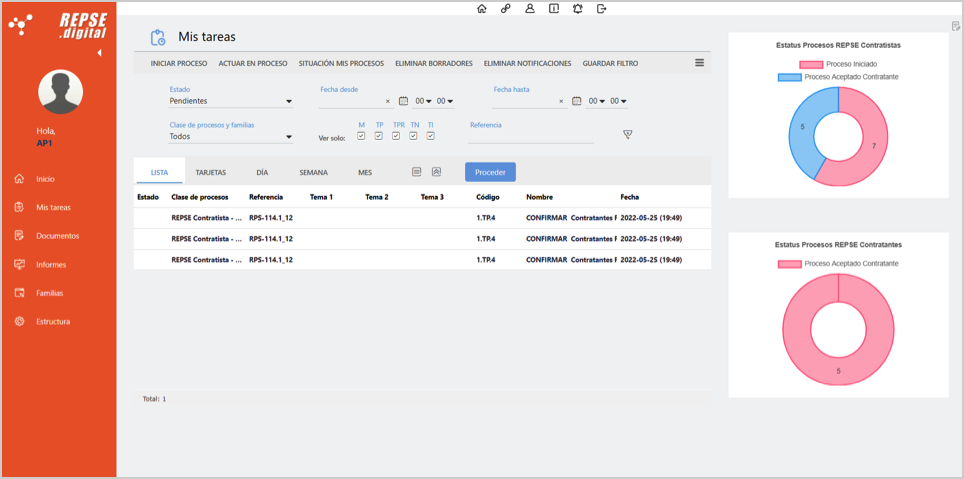Click the Documentos icon in sidebar
Viewport: 964px width, 479px height.
click(x=19, y=236)
